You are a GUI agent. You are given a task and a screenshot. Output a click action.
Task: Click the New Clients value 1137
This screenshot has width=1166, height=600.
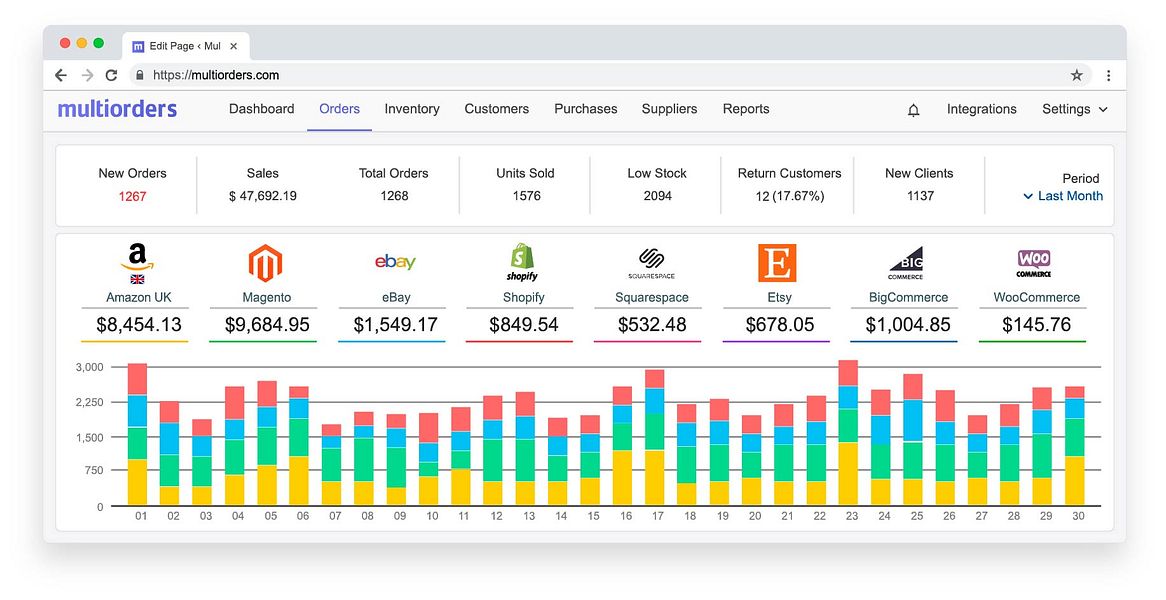(920, 196)
